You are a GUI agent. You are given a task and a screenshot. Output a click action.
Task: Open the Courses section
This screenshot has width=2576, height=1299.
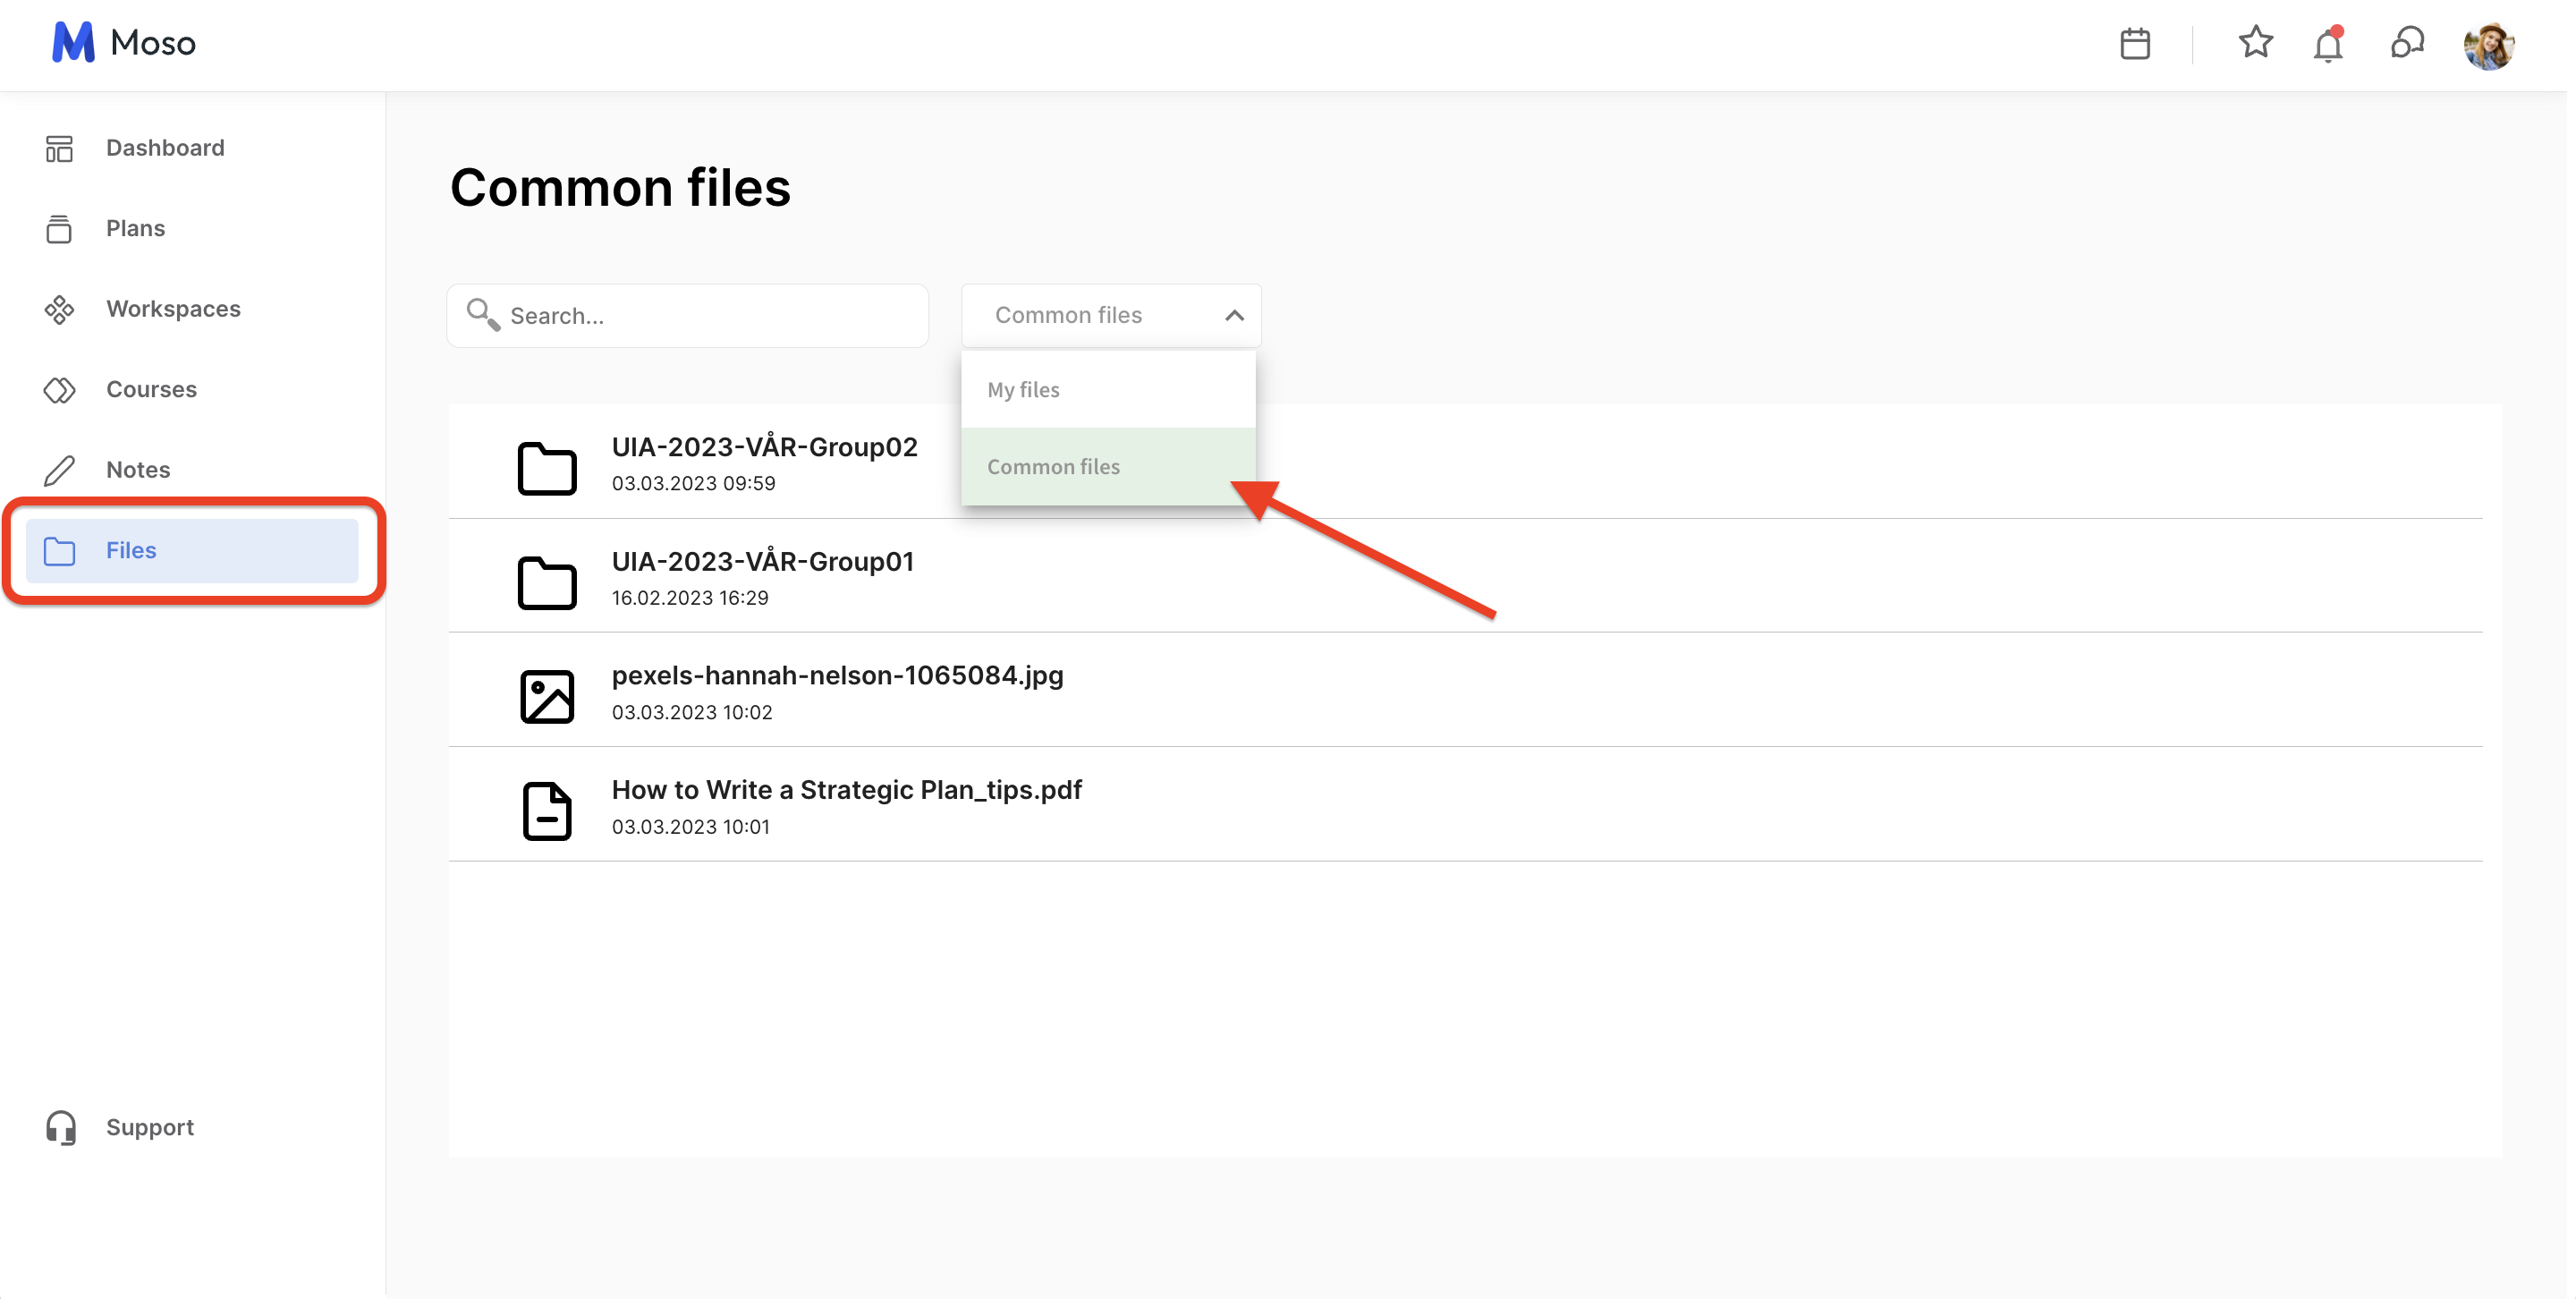click(x=151, y=389)
